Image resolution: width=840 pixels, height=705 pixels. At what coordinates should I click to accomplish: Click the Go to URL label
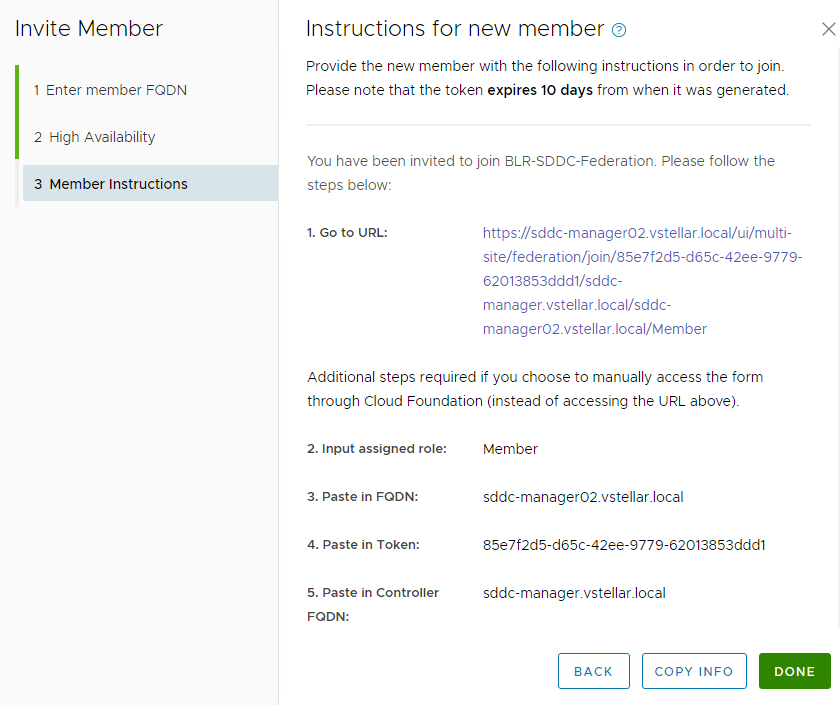347,233
